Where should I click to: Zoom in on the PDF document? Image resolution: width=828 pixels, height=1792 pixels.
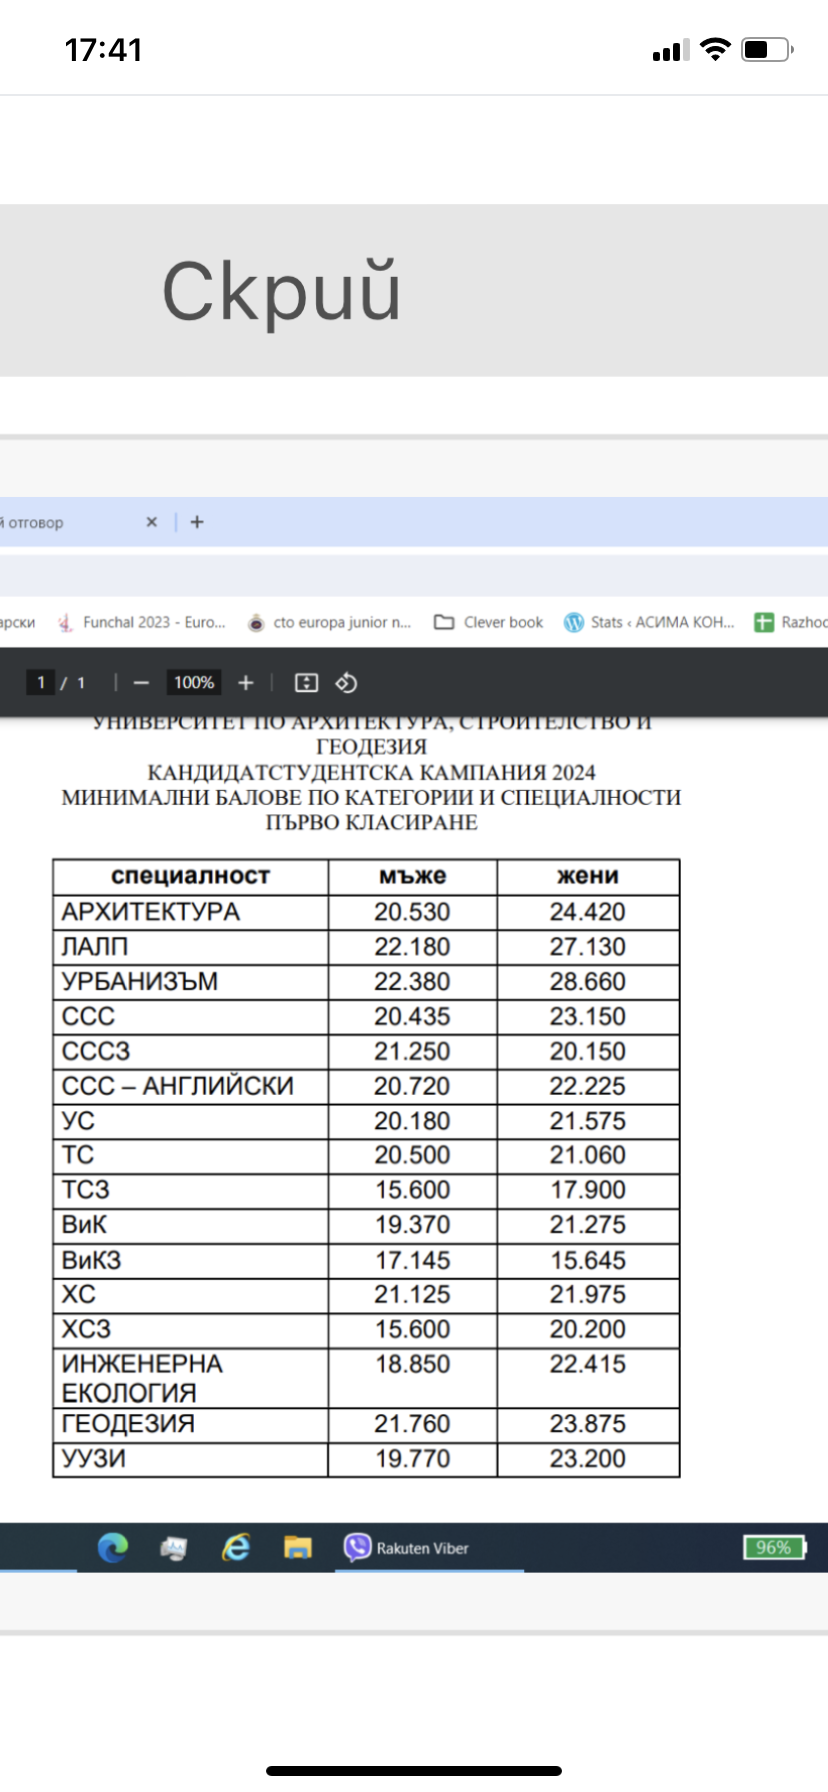(x=246, y=683)
